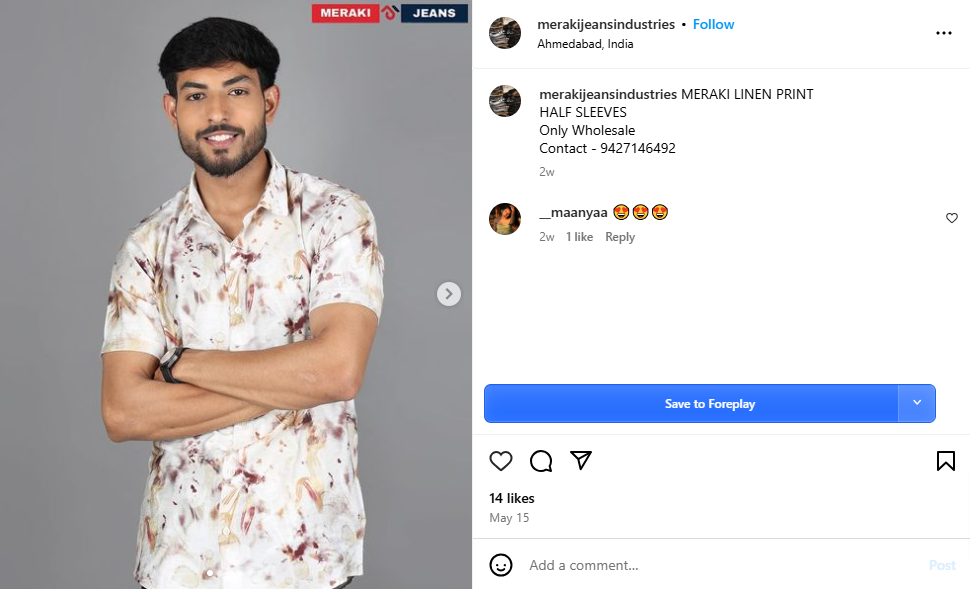View __maanyaa's profile avatar
The image size is (970, 589).
[x=505, y=218]
